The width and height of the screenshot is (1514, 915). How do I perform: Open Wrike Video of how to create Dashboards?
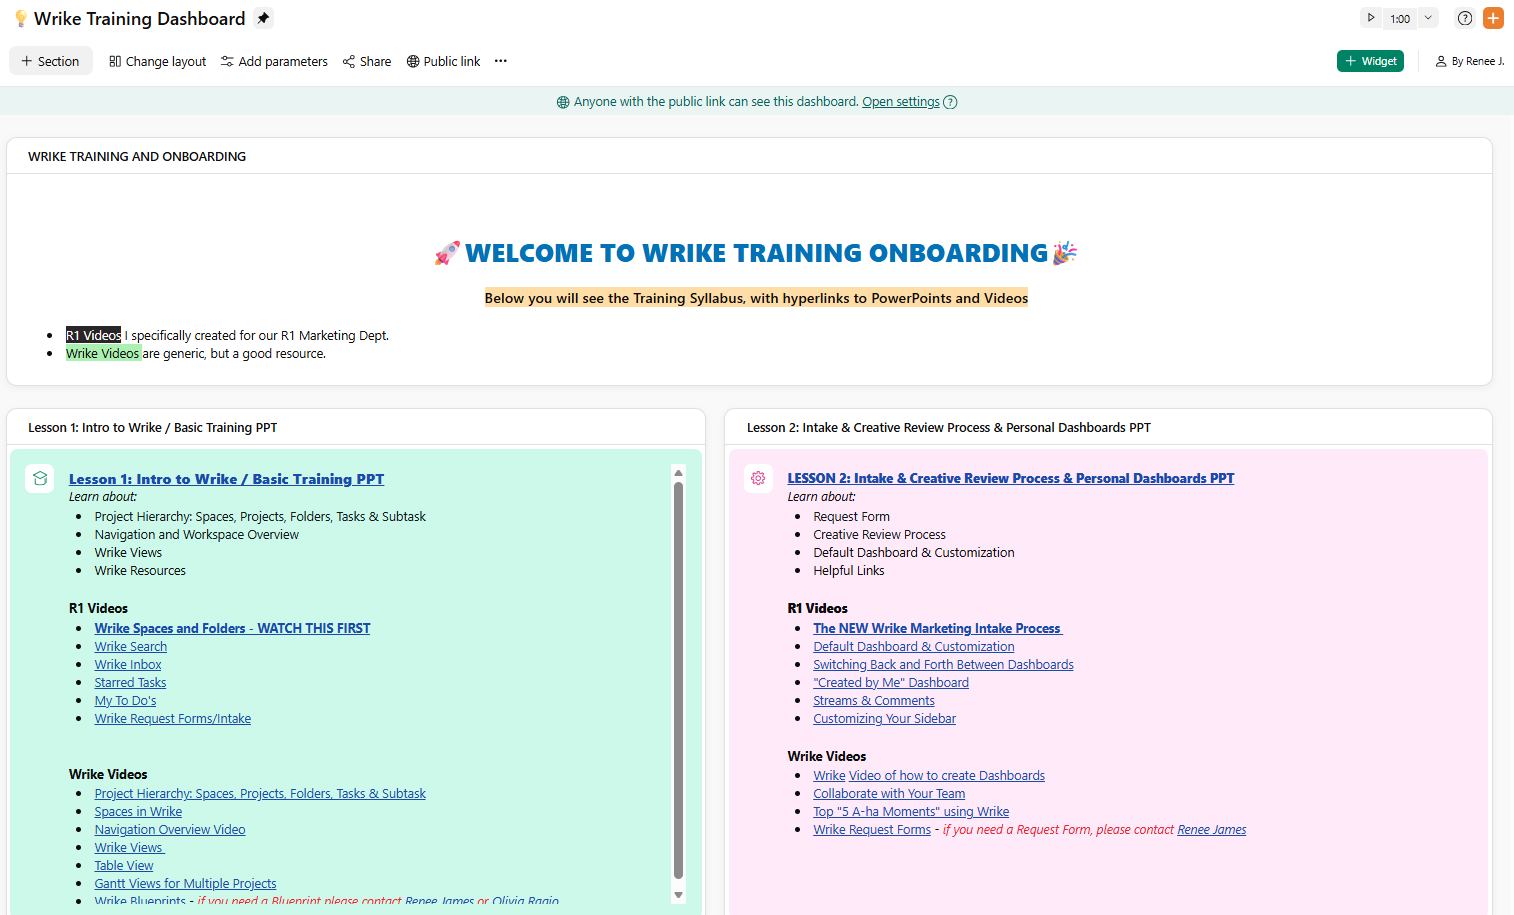tap(929, 776)
